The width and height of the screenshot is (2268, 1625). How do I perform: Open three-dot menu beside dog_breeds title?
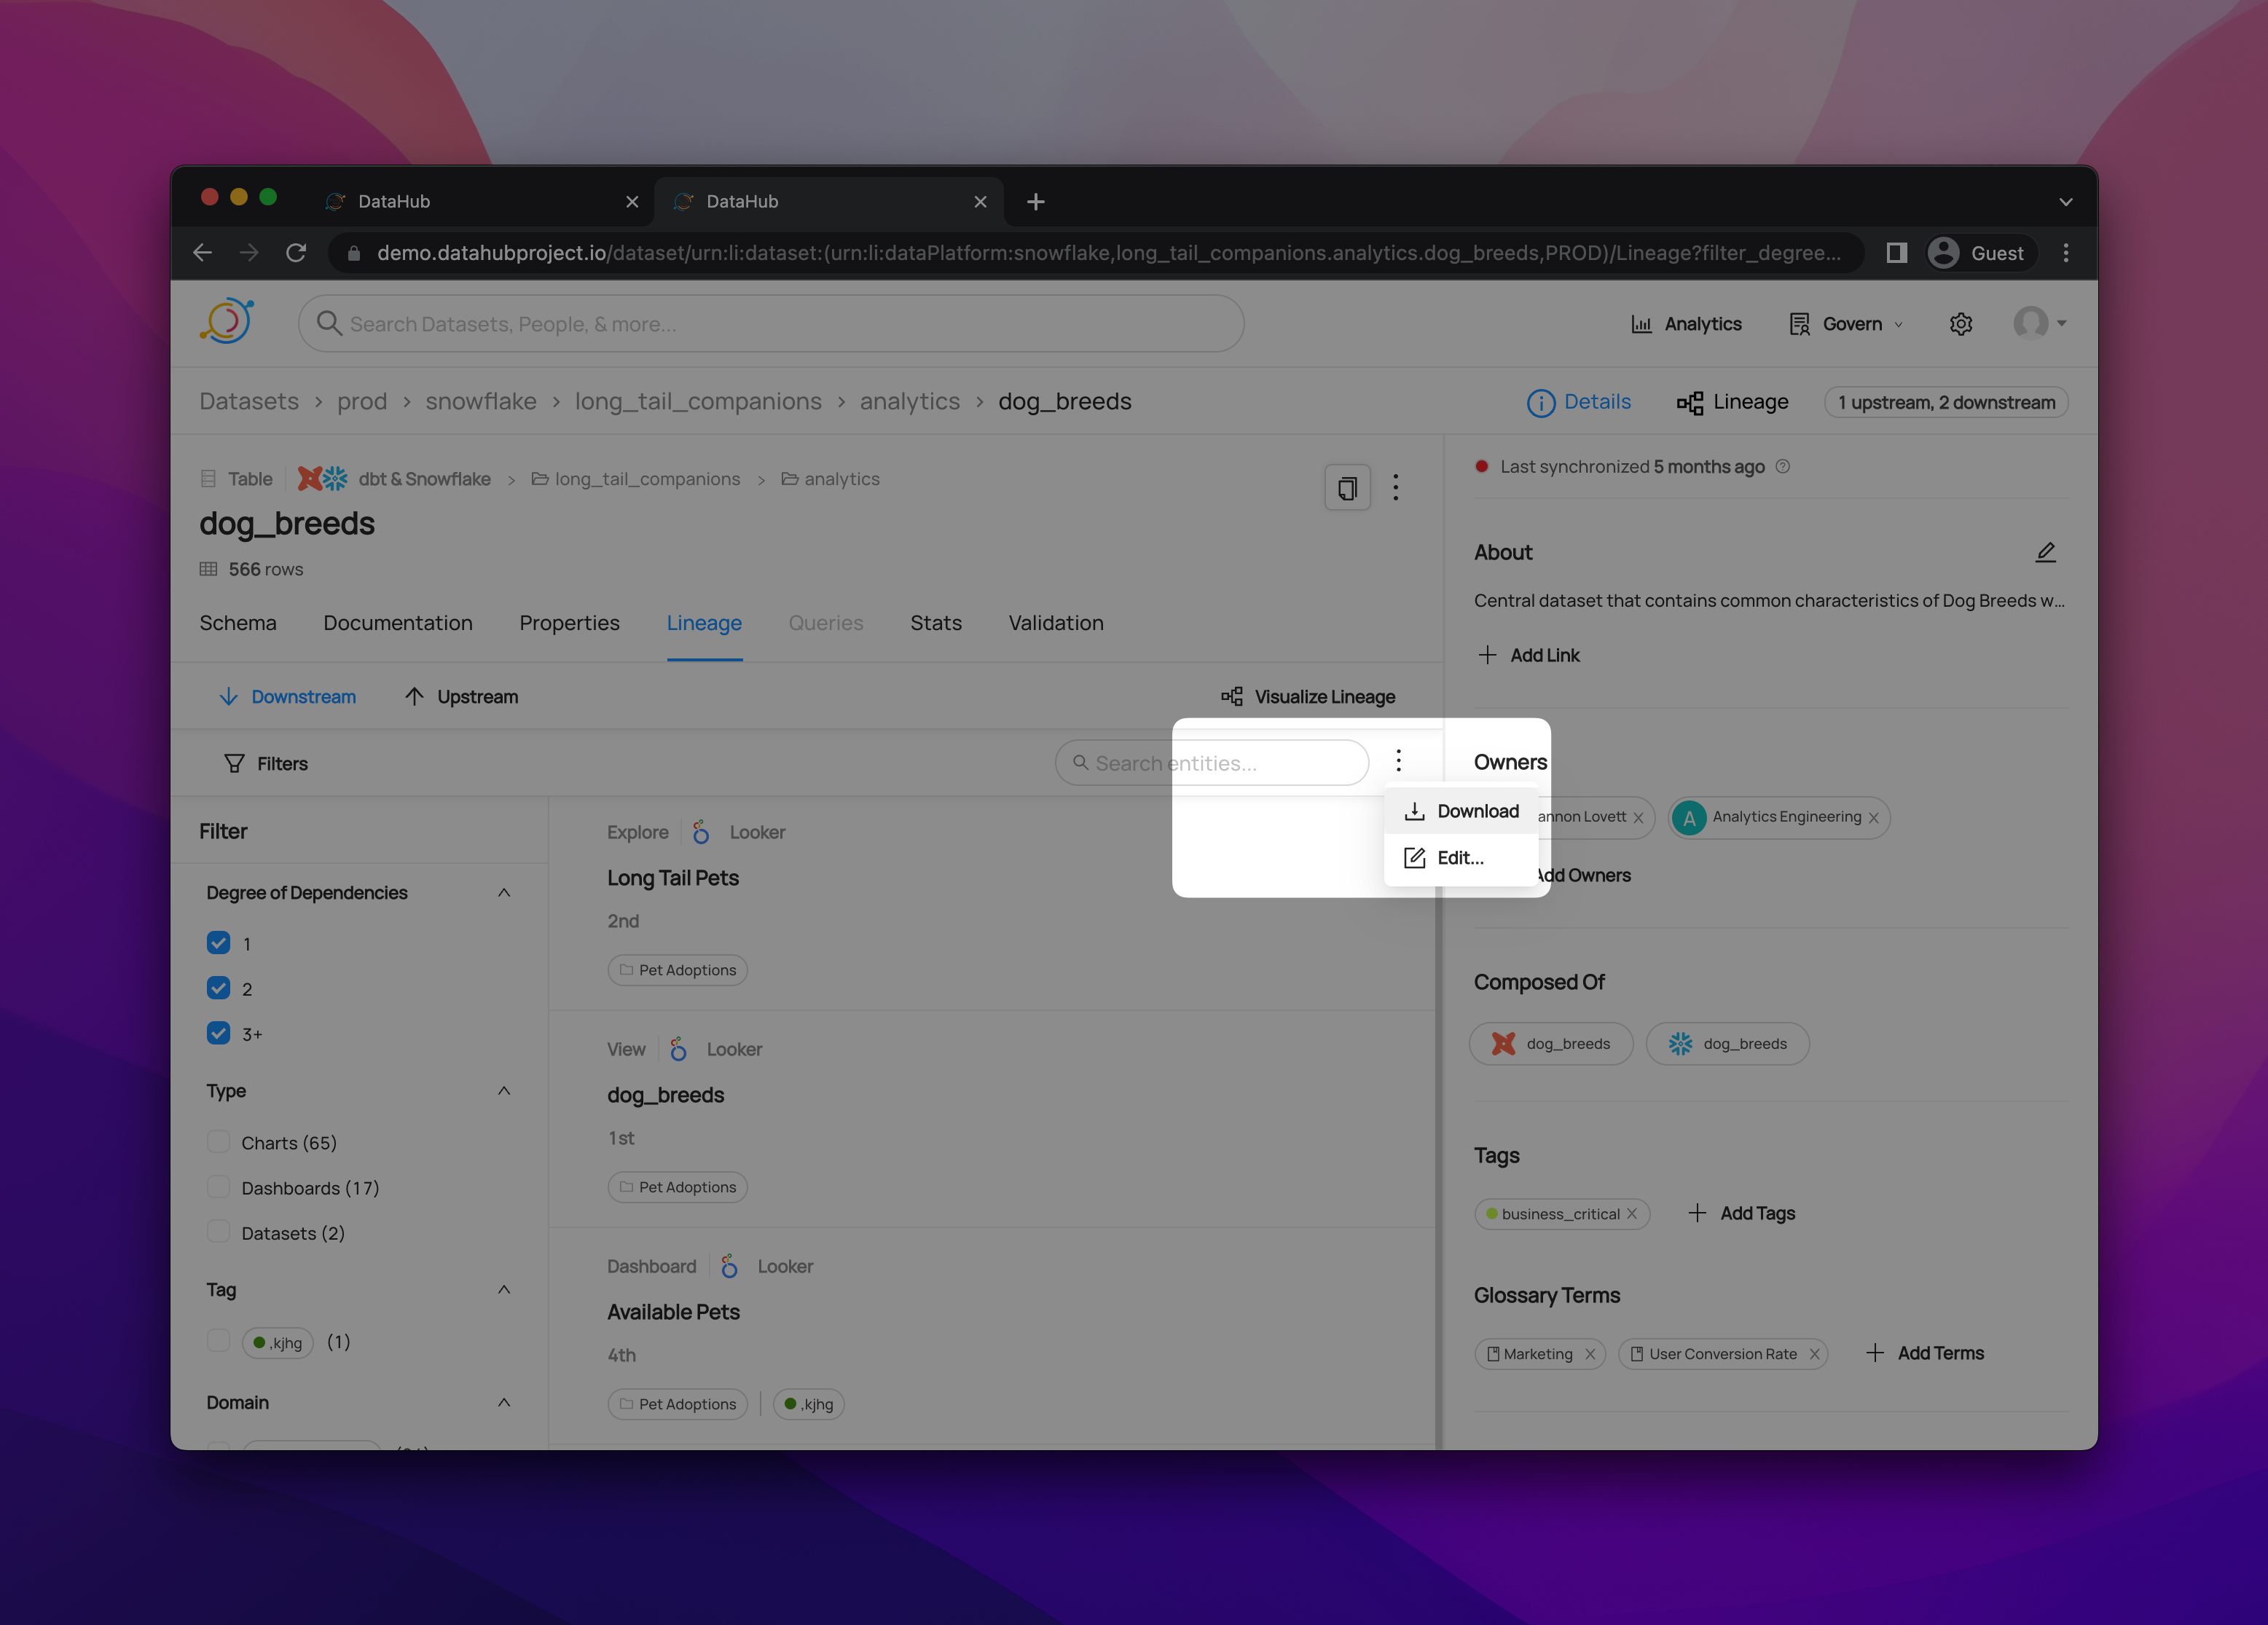[x=1396, y=488]
